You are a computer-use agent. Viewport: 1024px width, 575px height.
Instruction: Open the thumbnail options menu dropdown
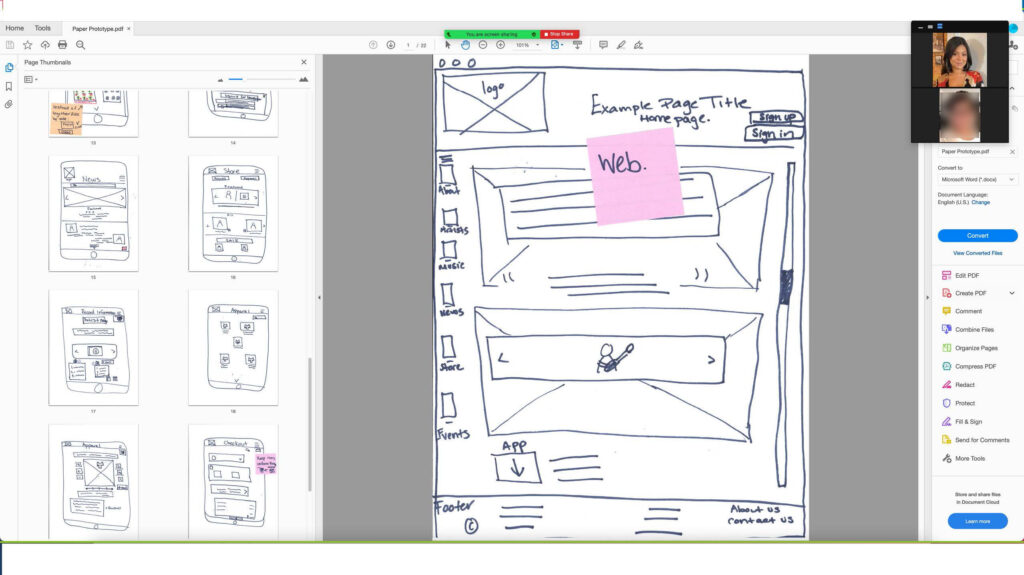[31, 80]
